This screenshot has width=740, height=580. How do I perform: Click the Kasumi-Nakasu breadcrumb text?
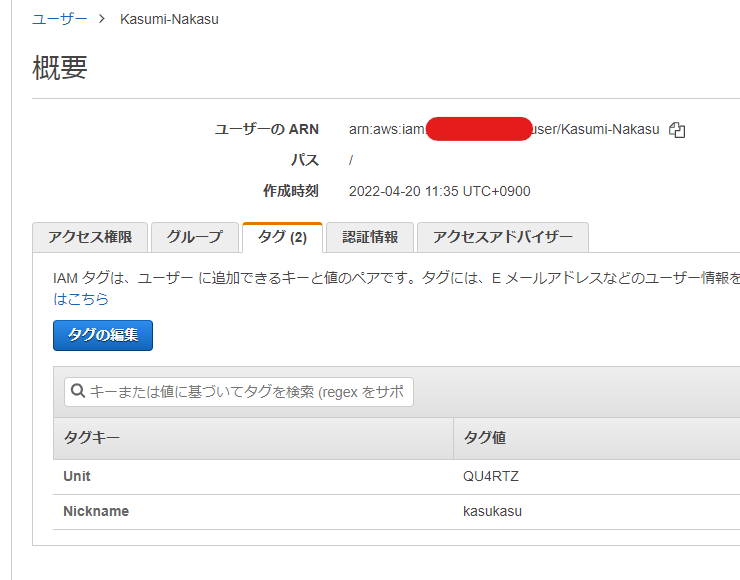169,19
